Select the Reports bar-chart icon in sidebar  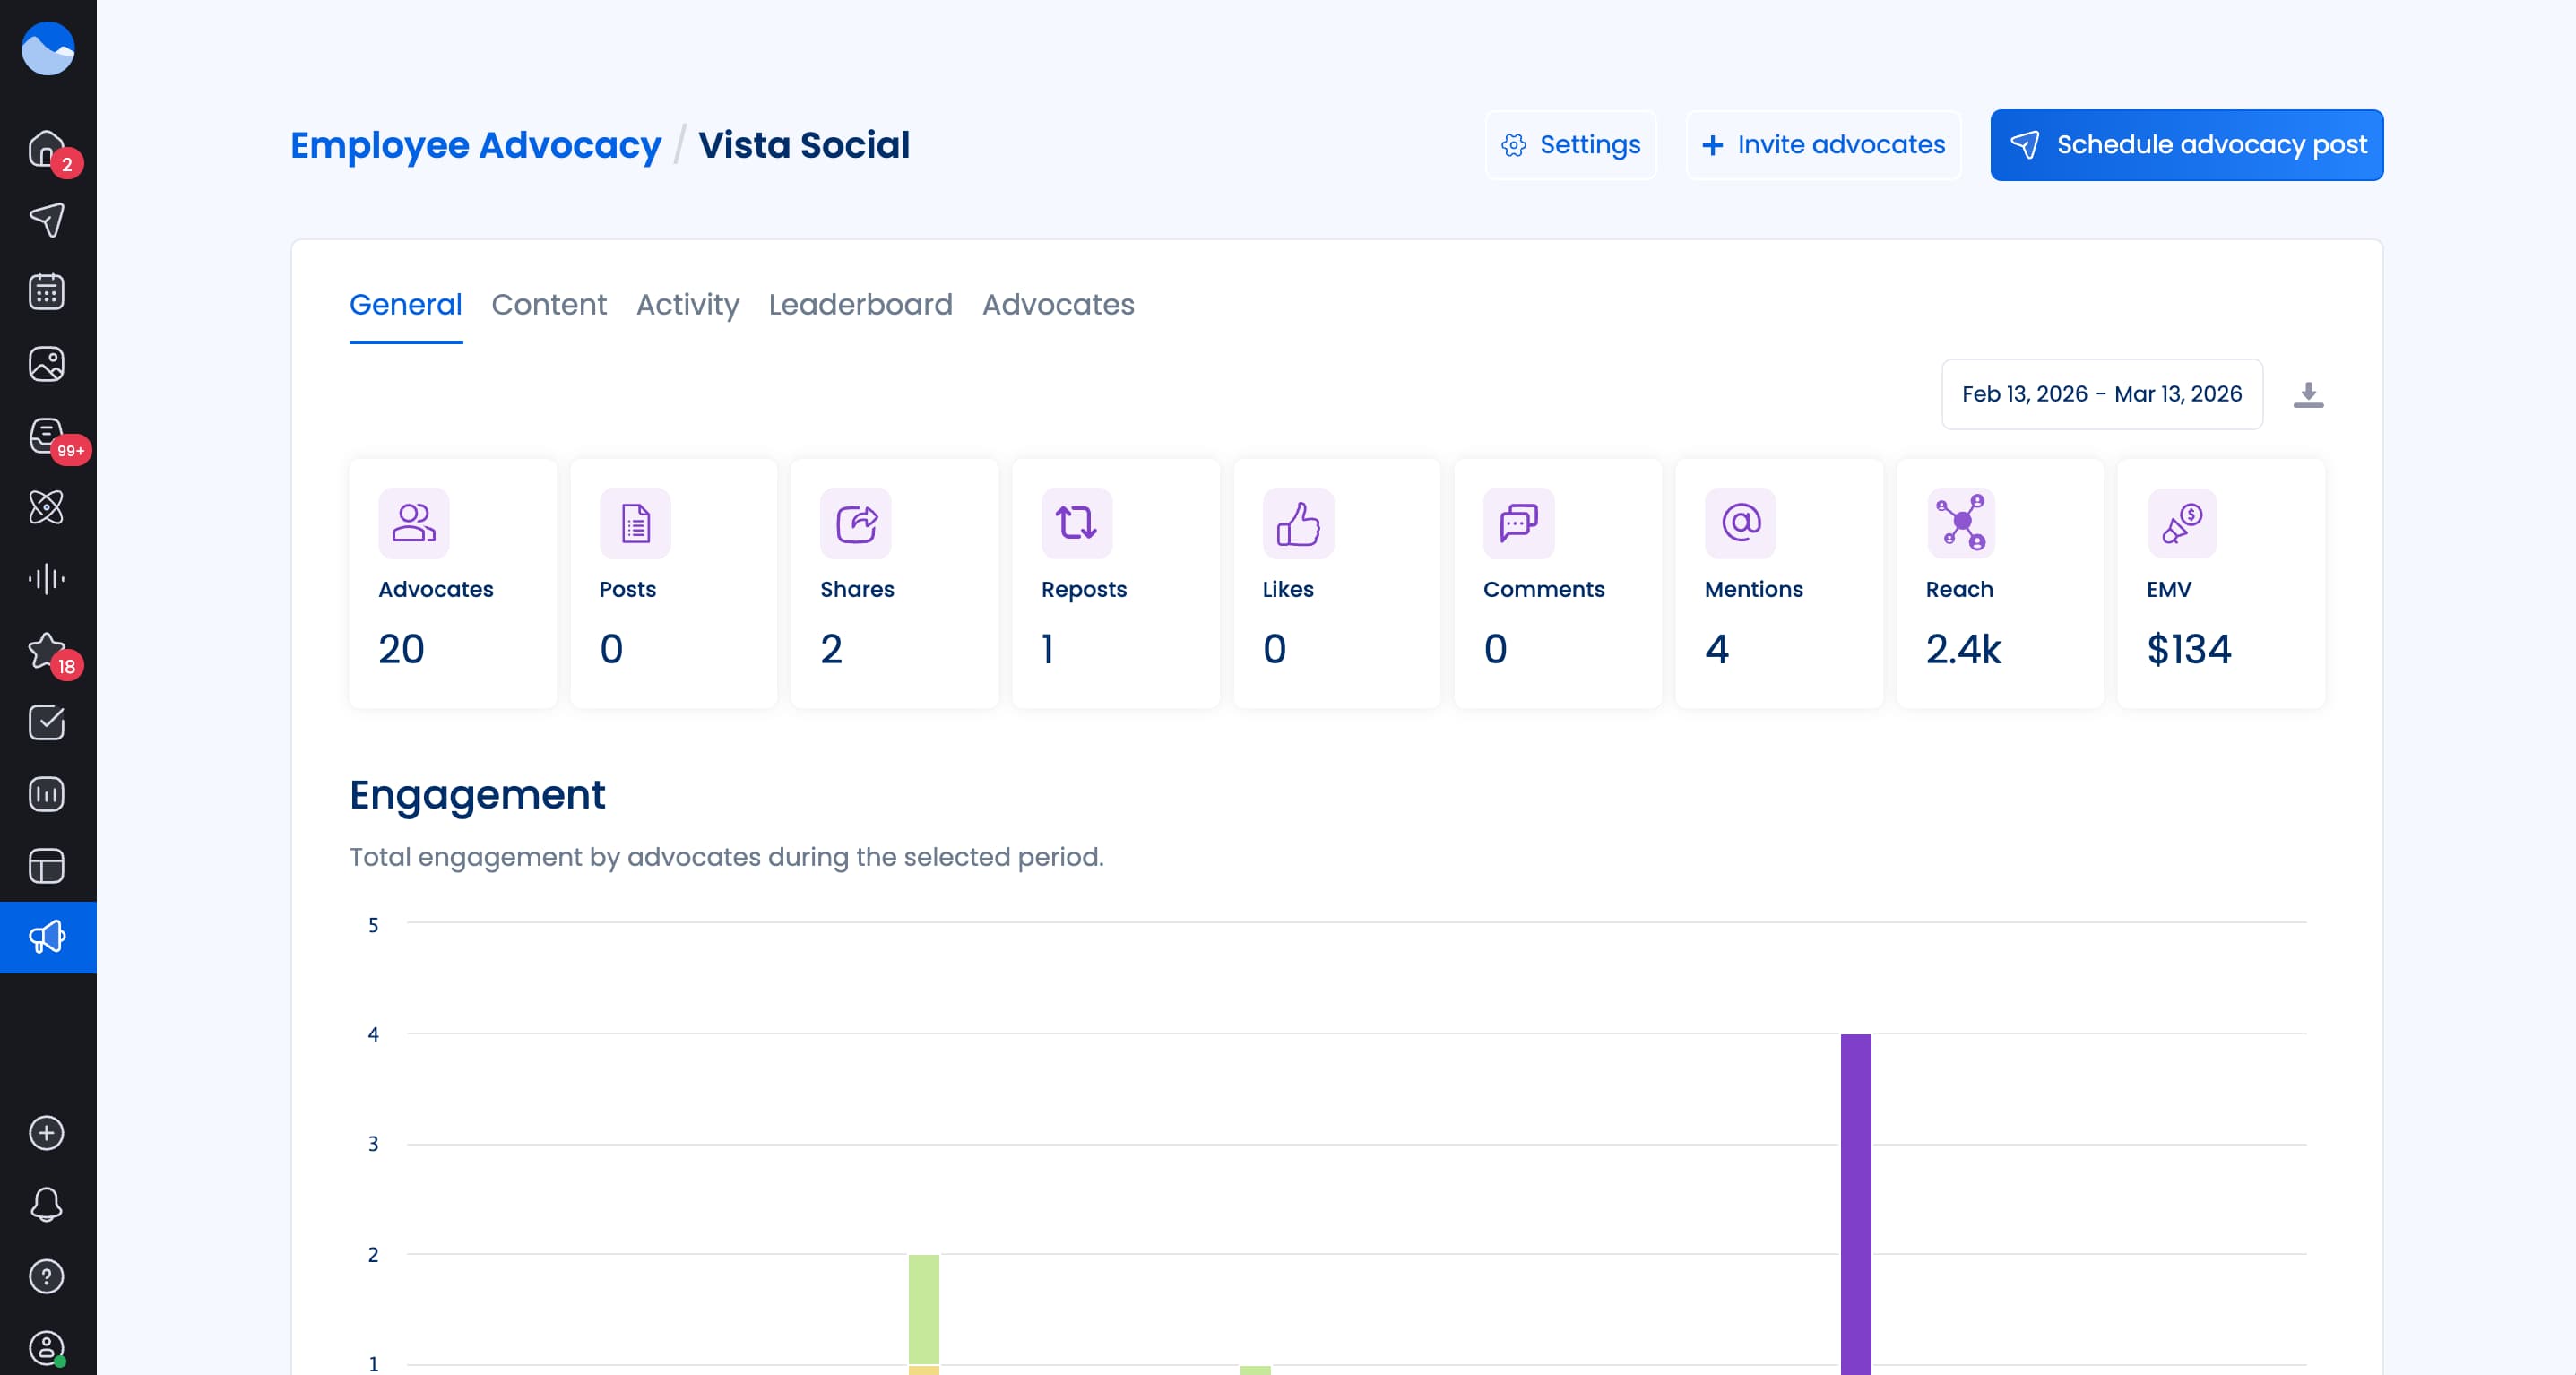point(46,793)
